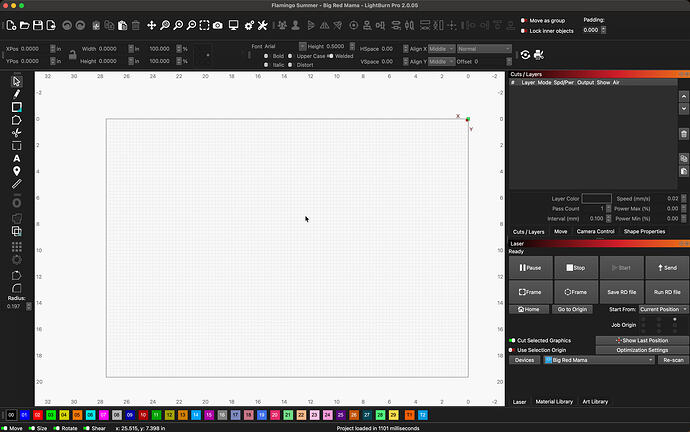The width and height of the screenshot is (690, 432).
Task: Click the Stop button
Action: click(x=576, y=267)
